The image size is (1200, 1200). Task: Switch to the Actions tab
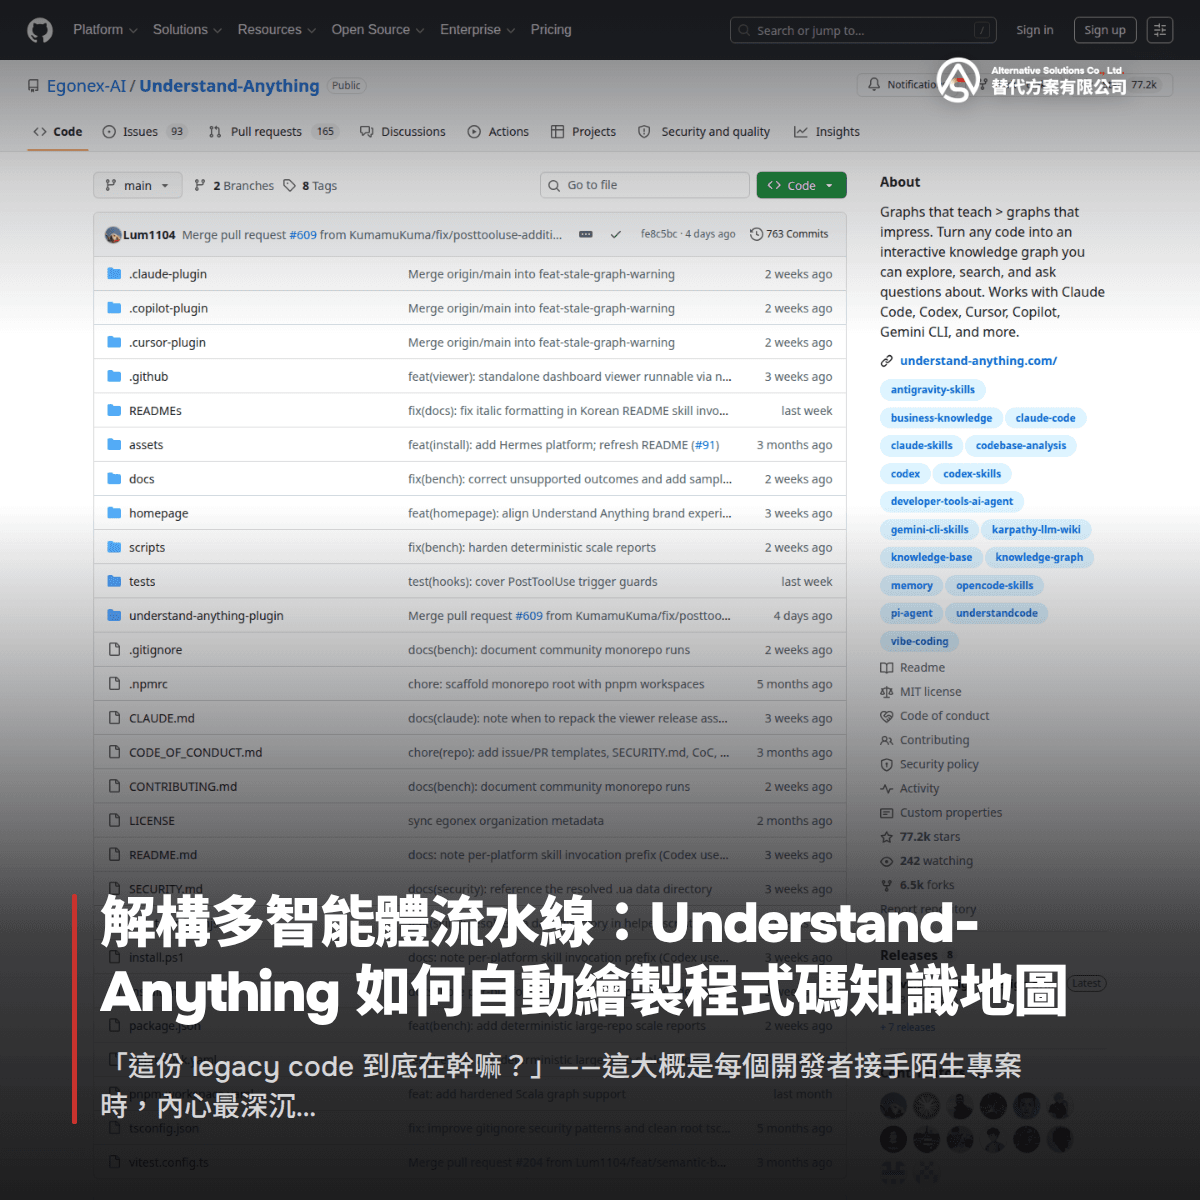tap(498, 132)
